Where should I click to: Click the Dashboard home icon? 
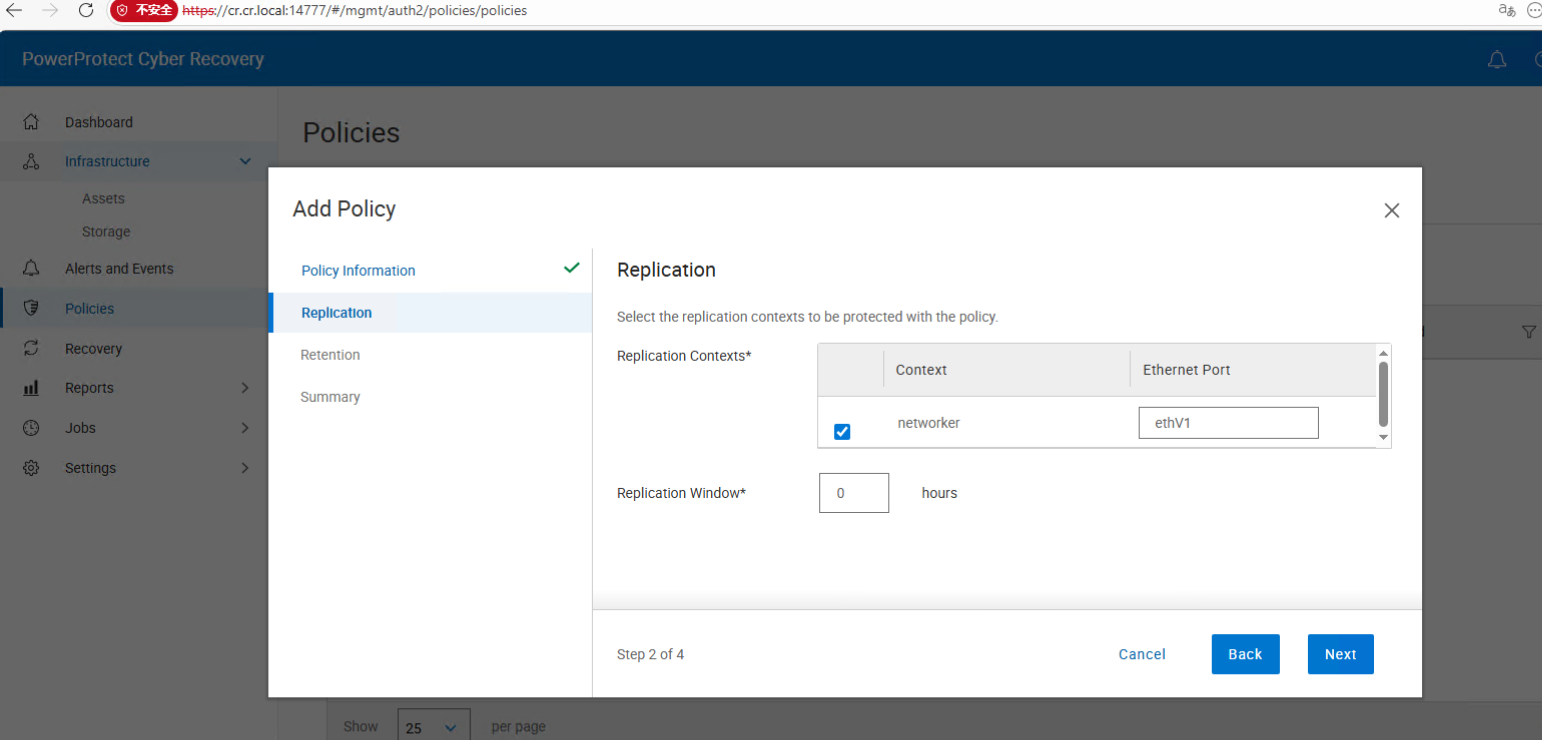(x=31, y=122)
